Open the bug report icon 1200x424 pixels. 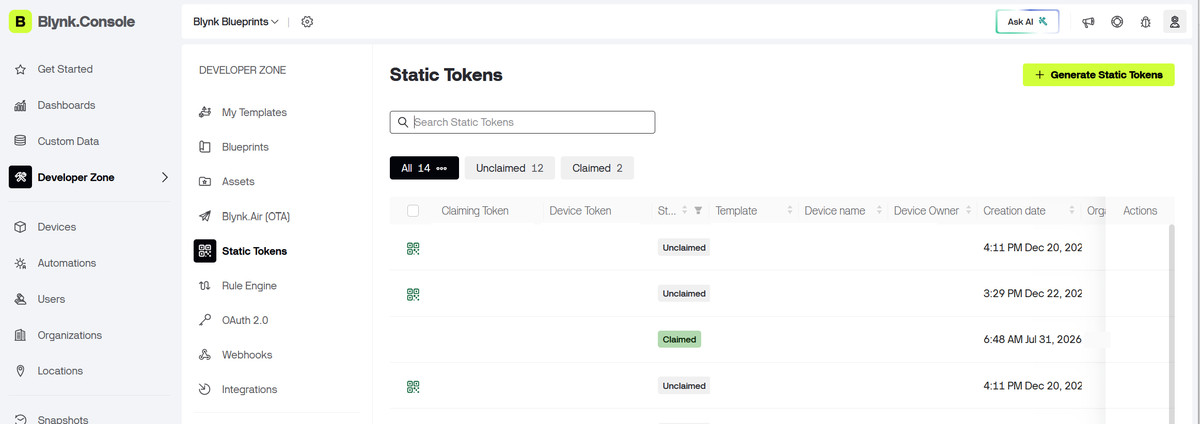[1146, 22]
